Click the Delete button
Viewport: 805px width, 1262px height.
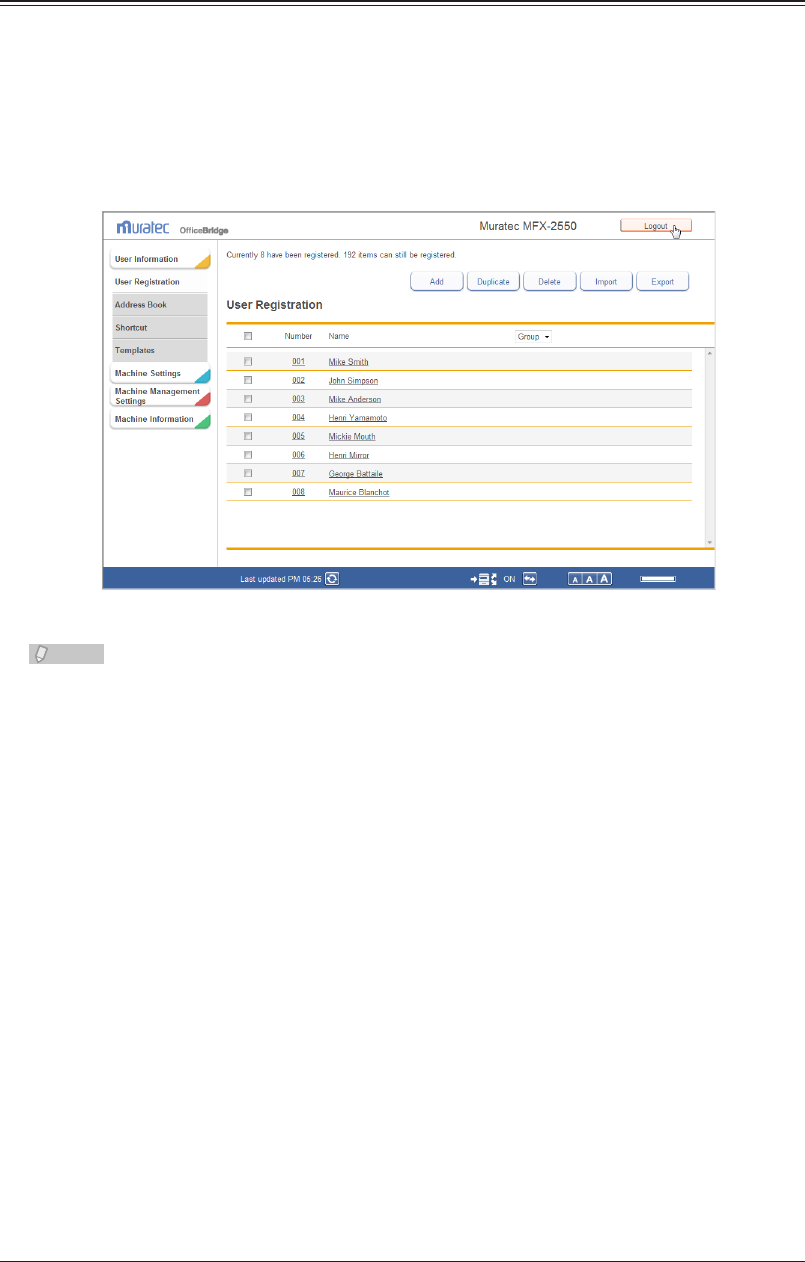550,282
